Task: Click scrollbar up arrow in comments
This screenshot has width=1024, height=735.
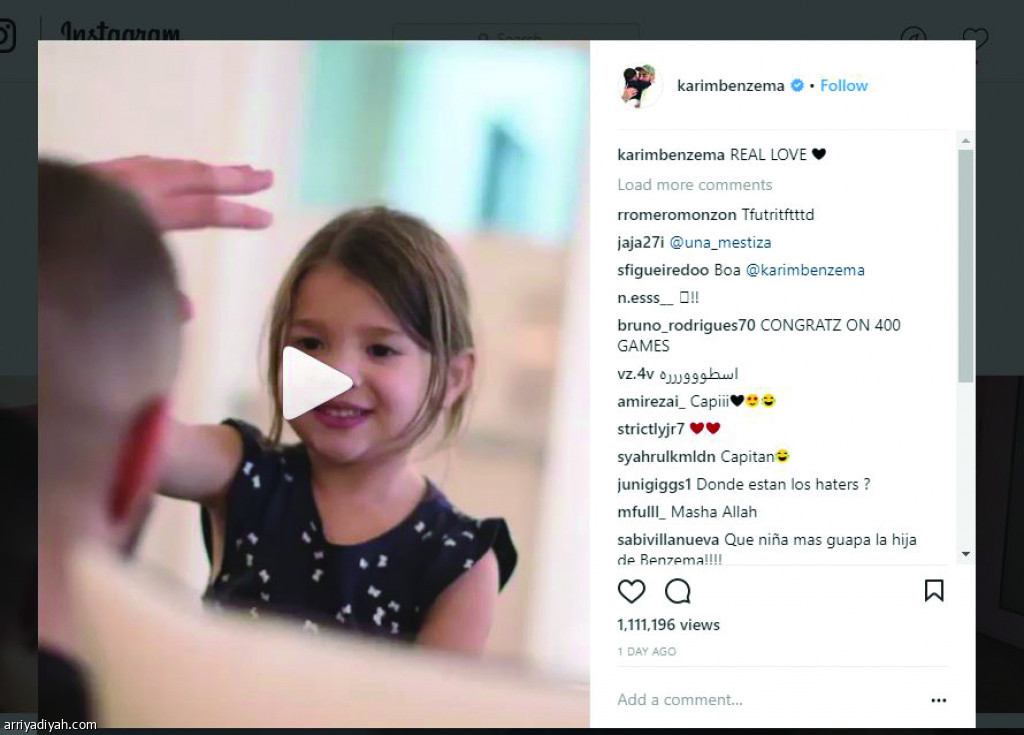Action: 965,141
